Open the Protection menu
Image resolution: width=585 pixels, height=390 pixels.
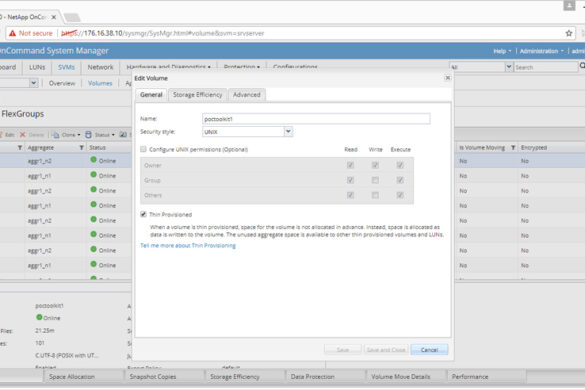[x=242, y=67]
